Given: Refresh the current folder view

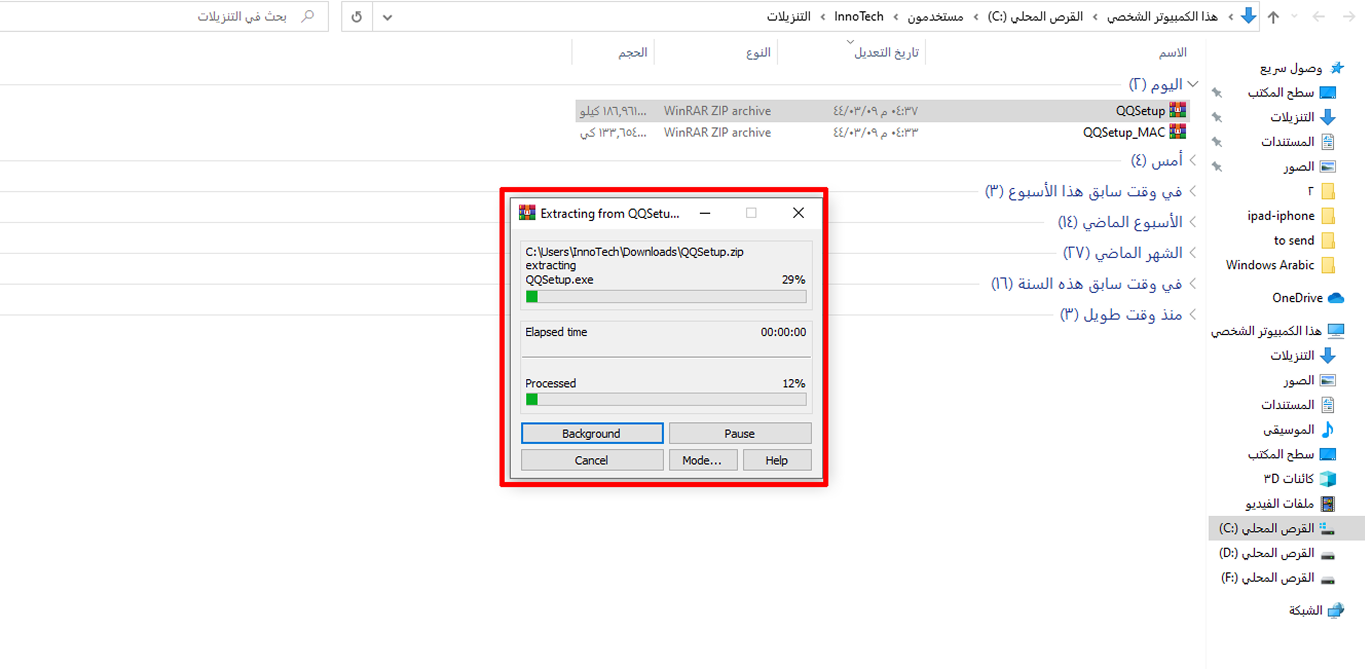Looking at the screenshot, I should [x=357, y=17].
